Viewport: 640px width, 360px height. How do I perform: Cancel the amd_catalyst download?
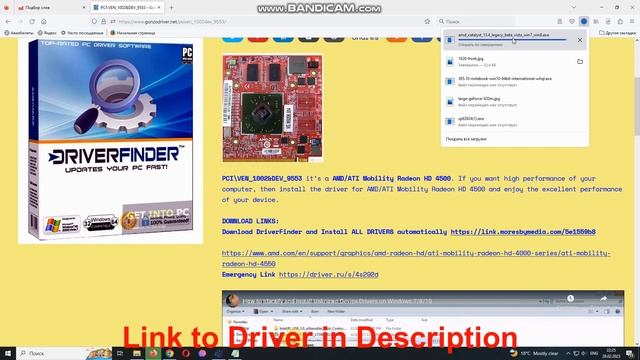580,40
